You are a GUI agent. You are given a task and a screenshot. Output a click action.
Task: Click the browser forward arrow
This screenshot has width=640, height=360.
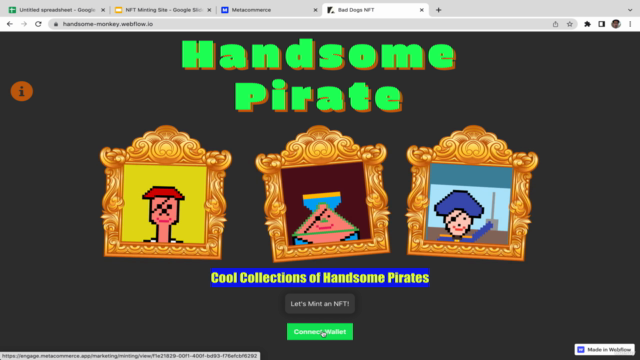coord(24,24)
